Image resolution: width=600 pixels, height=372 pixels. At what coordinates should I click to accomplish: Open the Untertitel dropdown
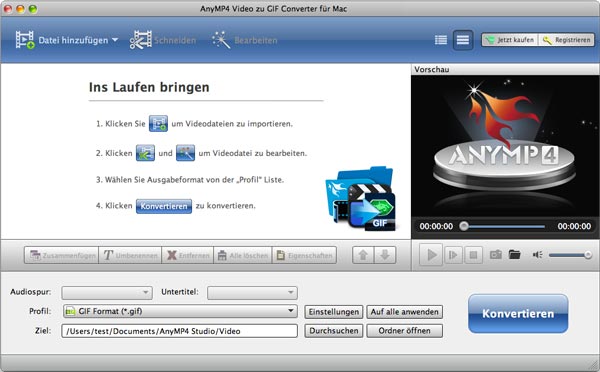tap(252, 293)
